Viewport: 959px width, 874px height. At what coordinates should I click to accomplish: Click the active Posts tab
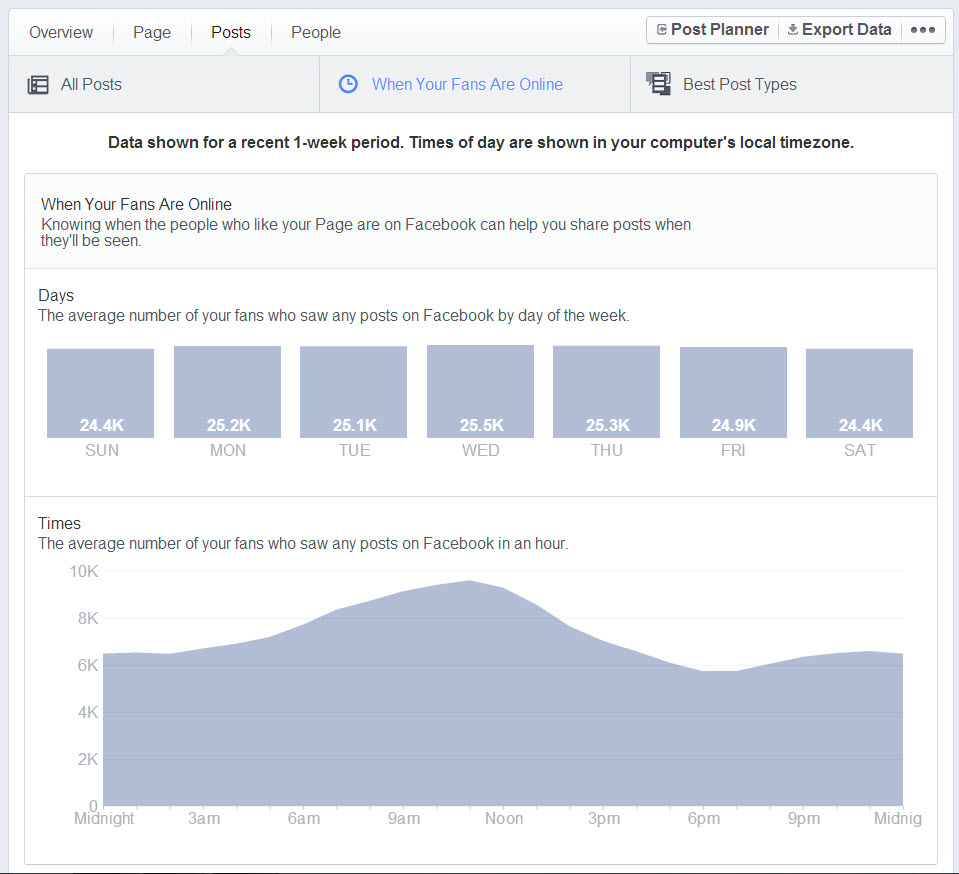tap(230, 32)
